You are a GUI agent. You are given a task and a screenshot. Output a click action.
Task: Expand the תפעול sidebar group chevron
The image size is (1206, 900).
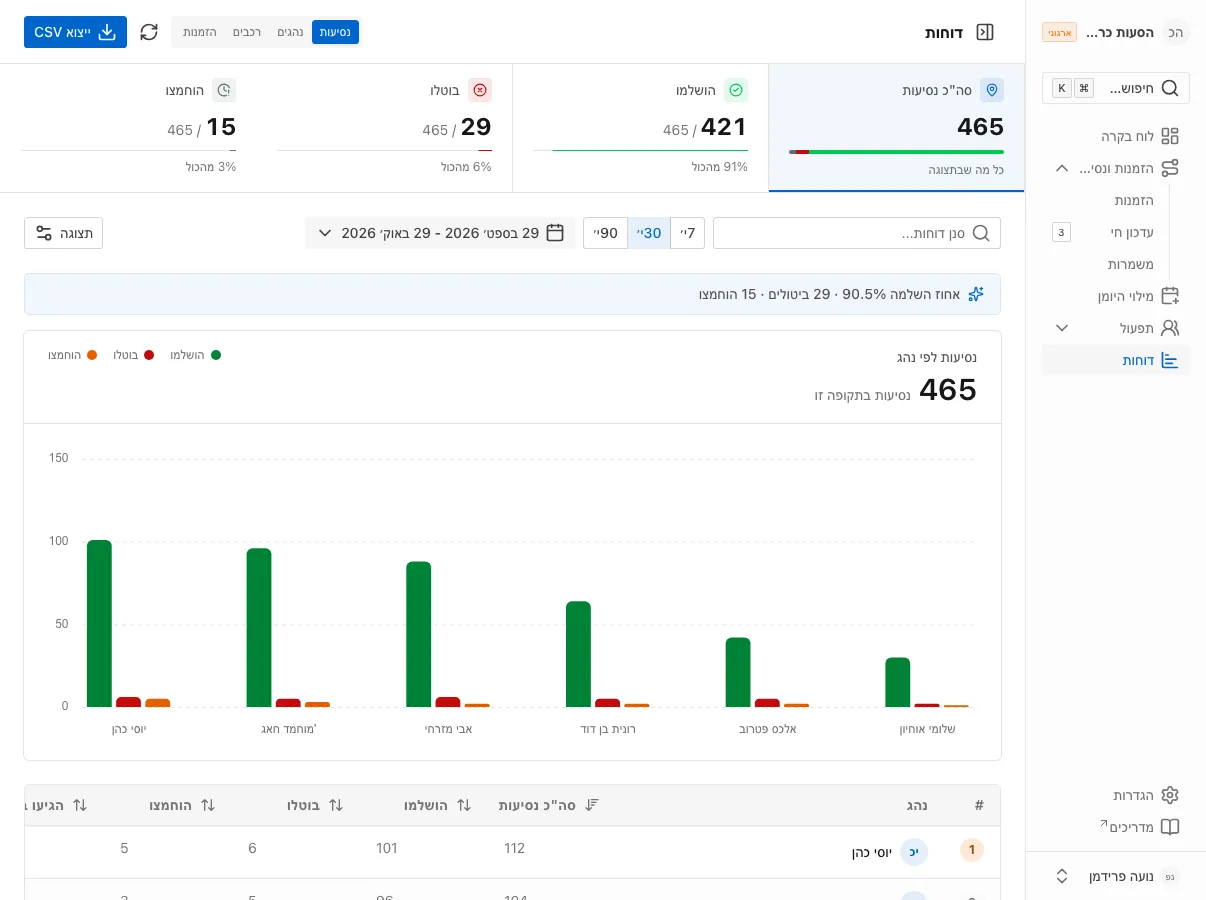[x=1062, y=328]
